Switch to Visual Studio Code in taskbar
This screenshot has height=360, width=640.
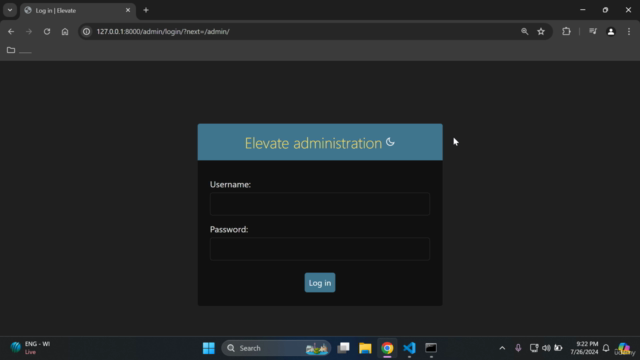[409, 348]
